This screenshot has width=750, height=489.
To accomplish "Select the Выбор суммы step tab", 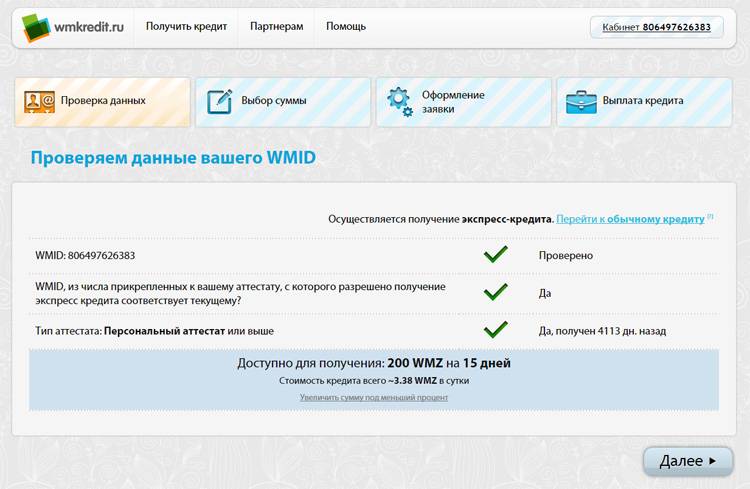I will point(283,102).
